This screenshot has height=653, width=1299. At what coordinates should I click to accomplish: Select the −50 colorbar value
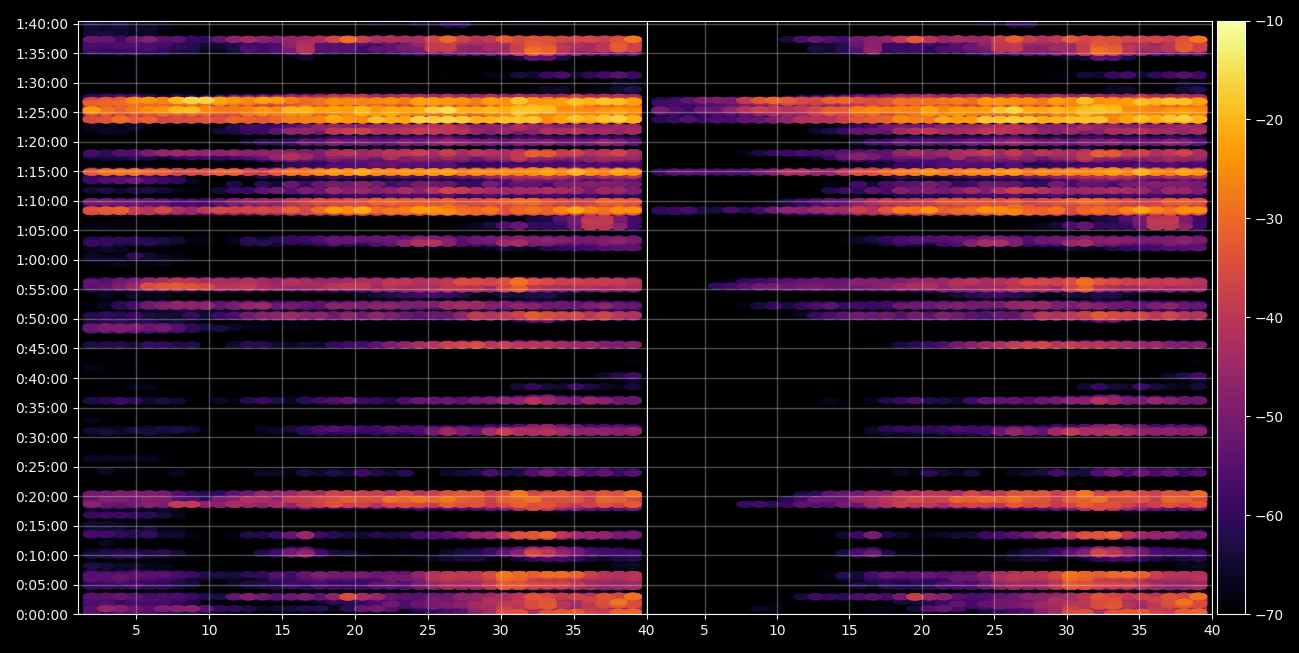[1268, 416]
